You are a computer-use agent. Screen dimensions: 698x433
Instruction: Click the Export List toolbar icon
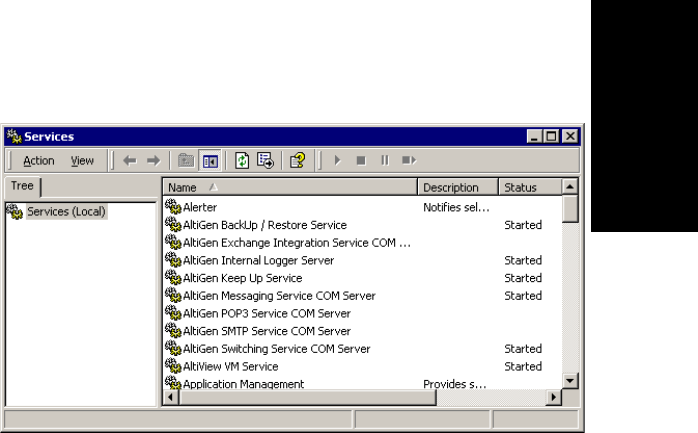266,161
